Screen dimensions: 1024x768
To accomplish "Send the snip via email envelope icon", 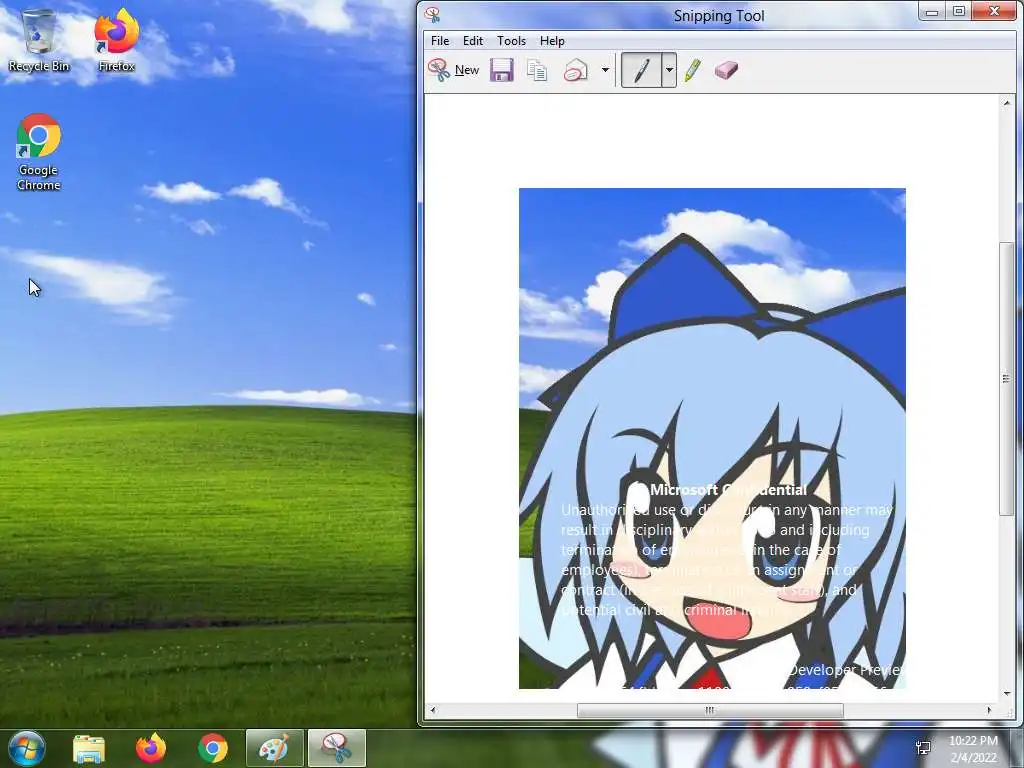I will point(575,70).
